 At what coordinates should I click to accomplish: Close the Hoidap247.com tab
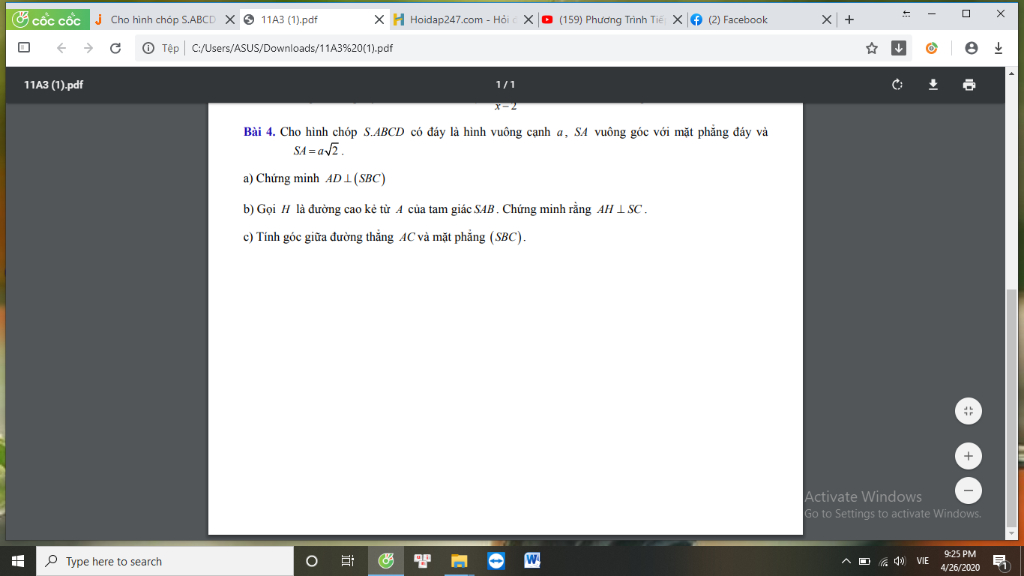(x=528, y=20)
